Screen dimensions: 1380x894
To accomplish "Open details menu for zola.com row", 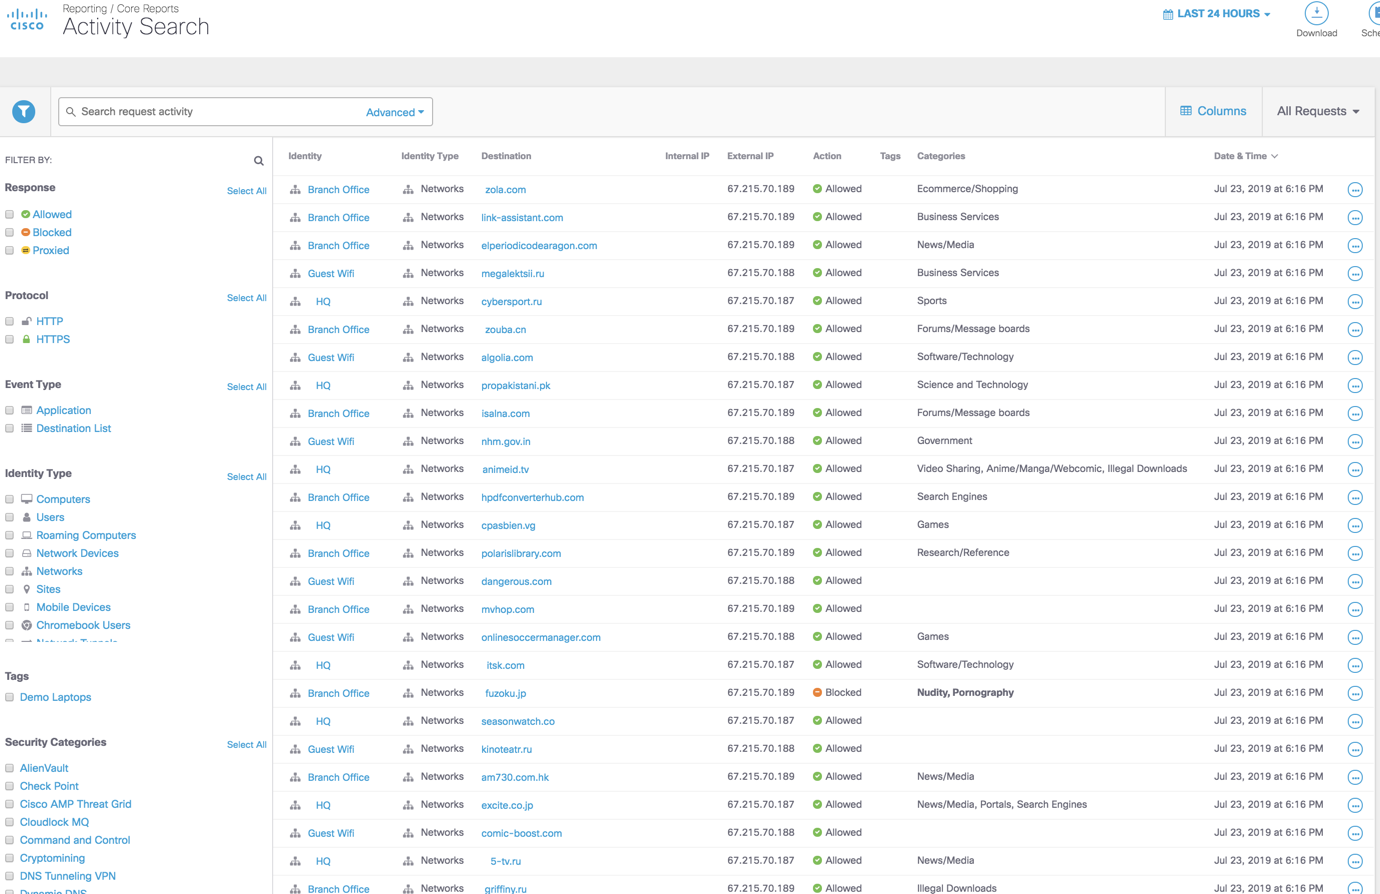I will (1355, 190).
